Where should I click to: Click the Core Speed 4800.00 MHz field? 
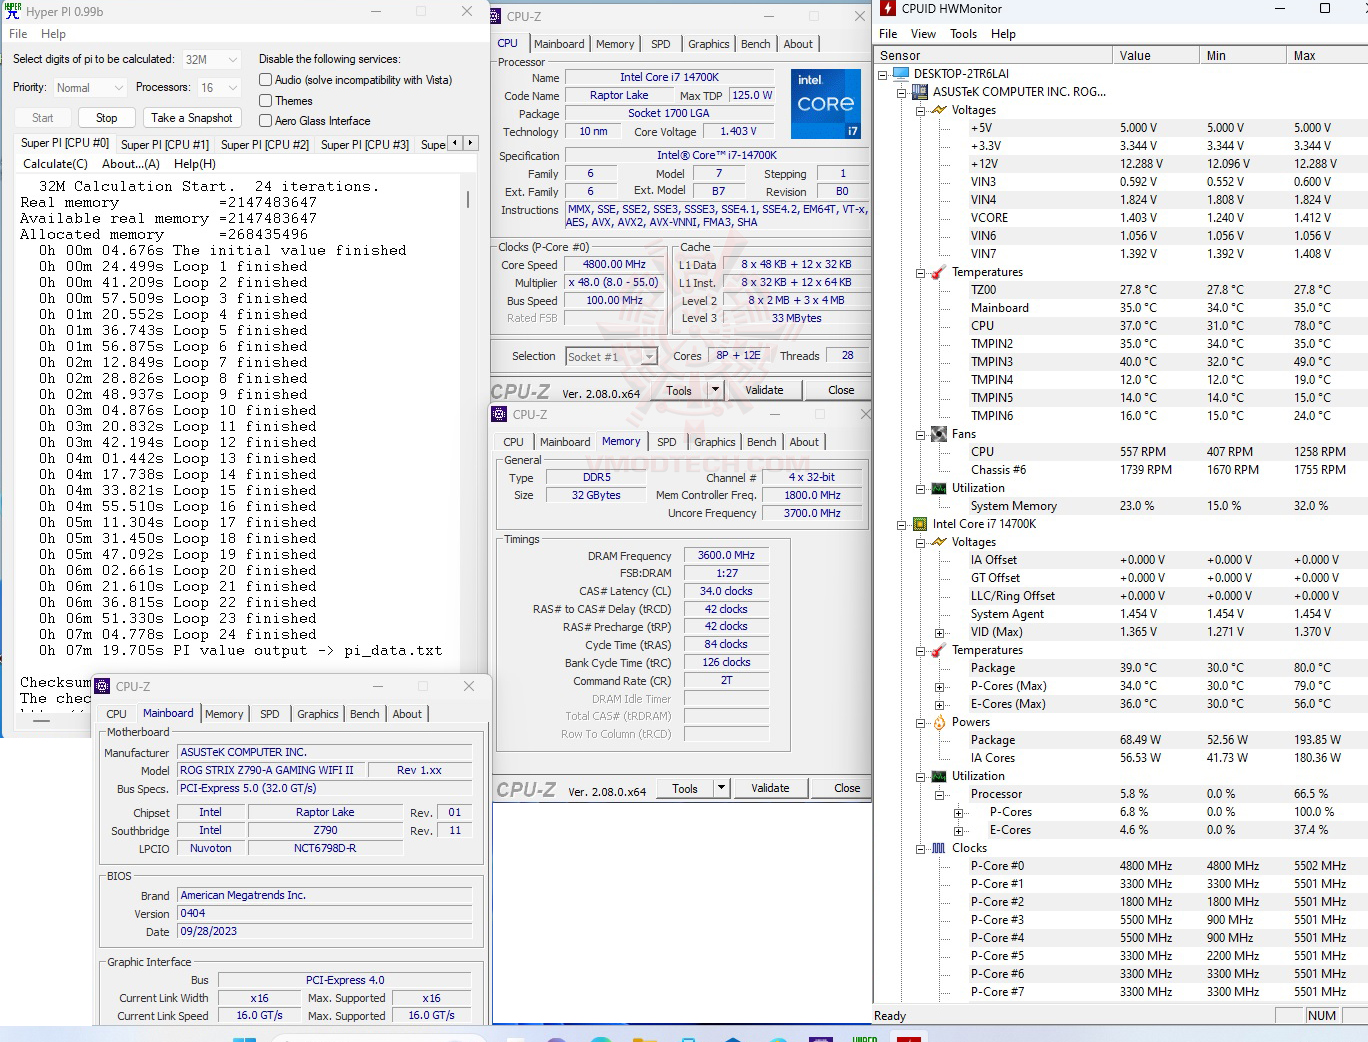point(614,265)
